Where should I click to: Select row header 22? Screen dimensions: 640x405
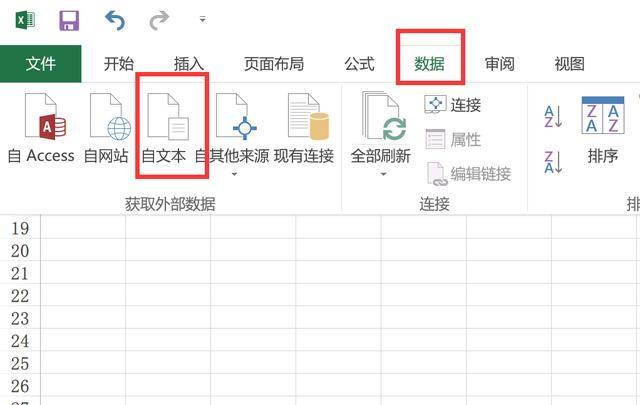pos(20,296)
